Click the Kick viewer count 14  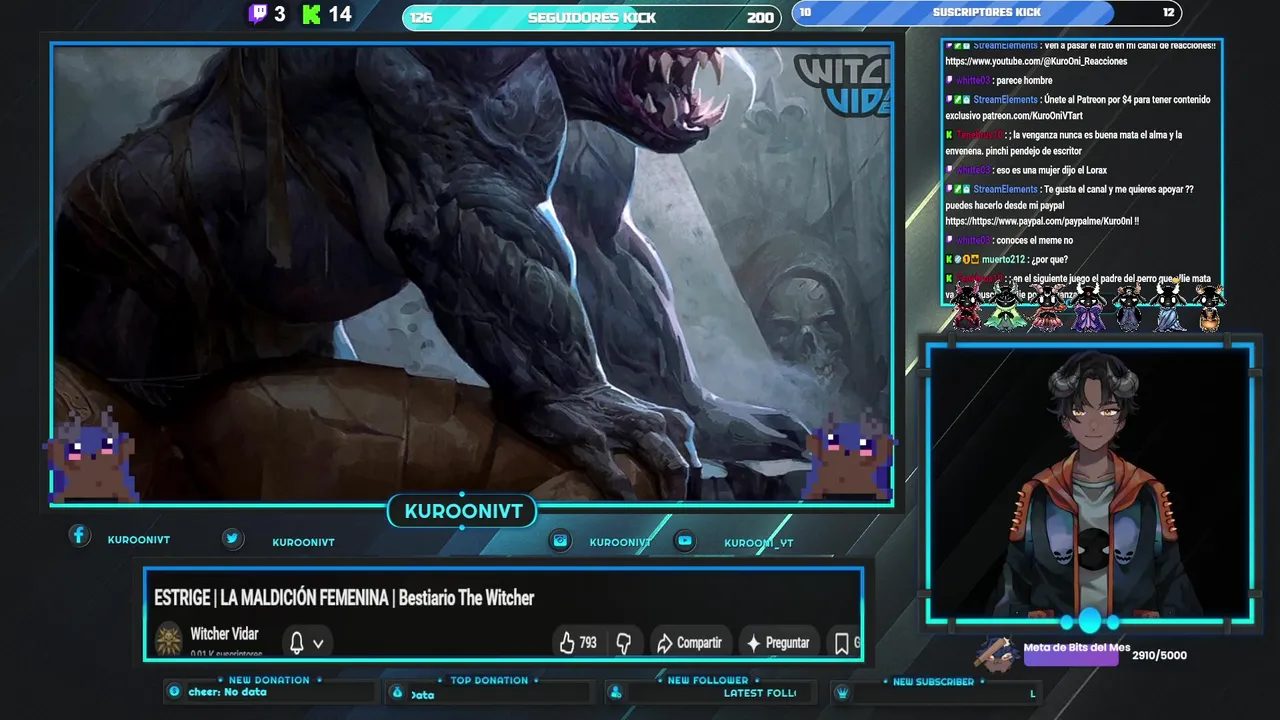click(x=340, y=14)
